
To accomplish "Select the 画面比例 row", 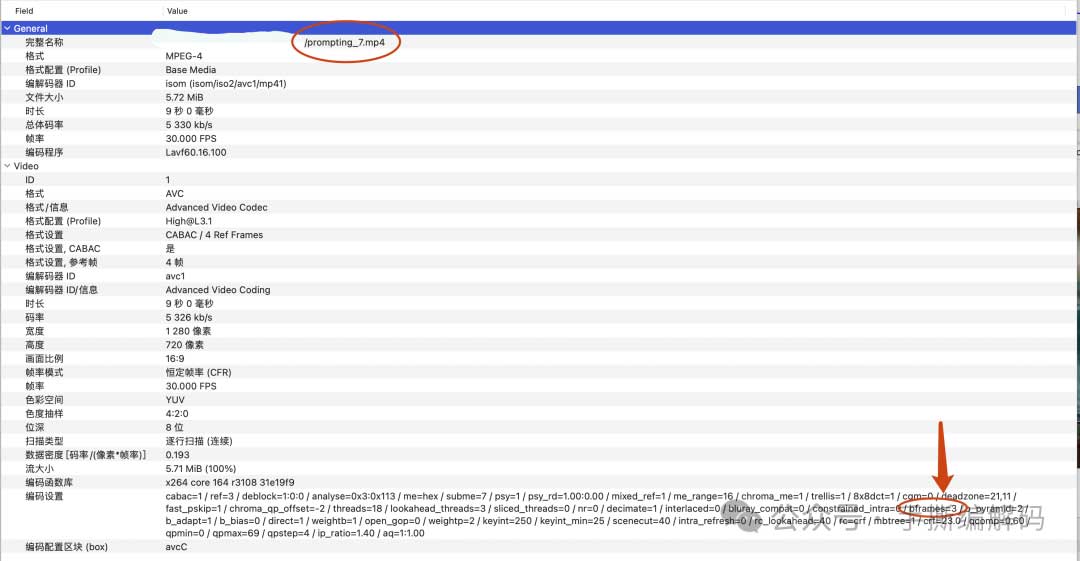I will 44,358.
